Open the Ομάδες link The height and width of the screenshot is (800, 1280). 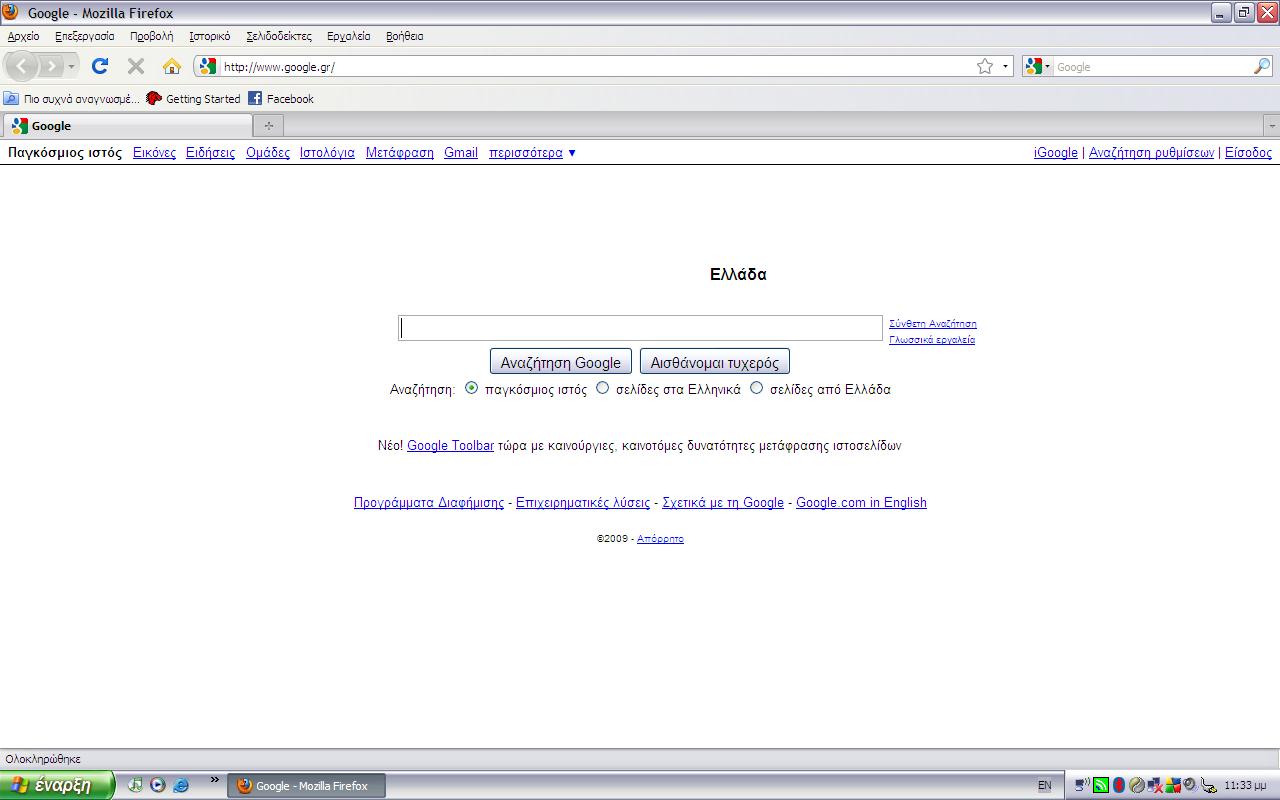pos(268,153)
